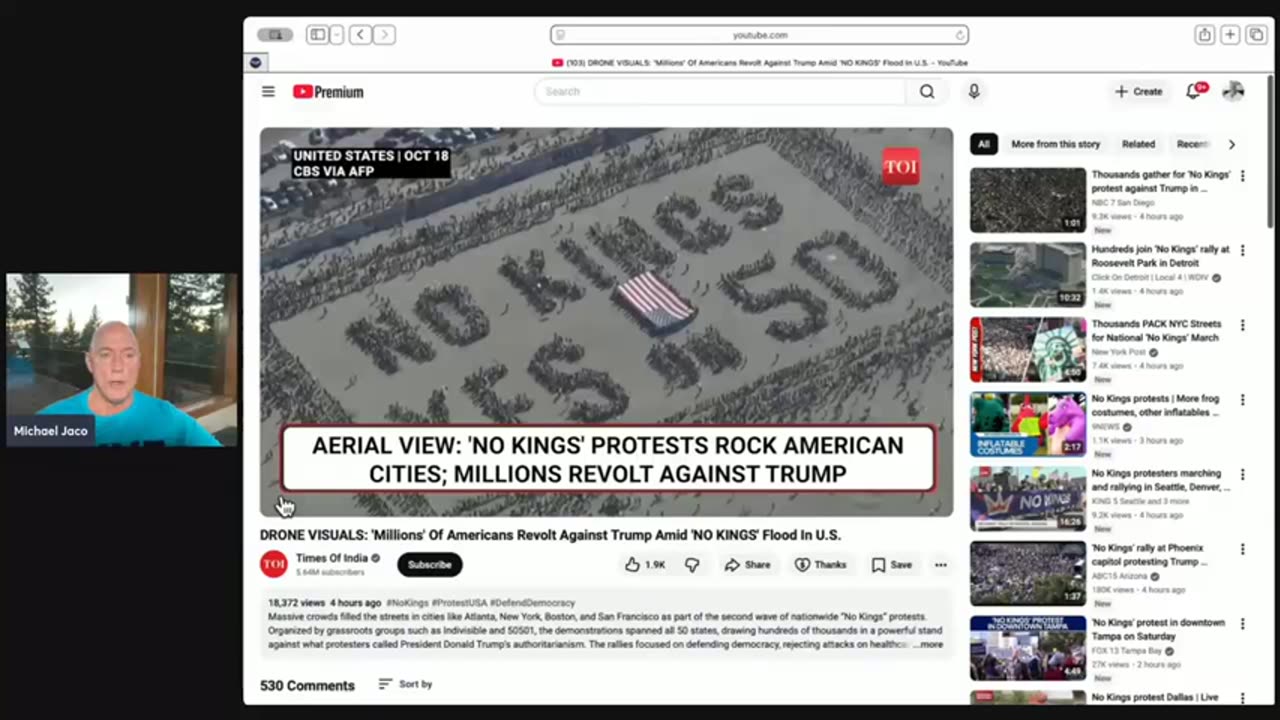Open options menu for NYC Streets video
This screenshot has height=720, width=1280.
pos(1243,325)
